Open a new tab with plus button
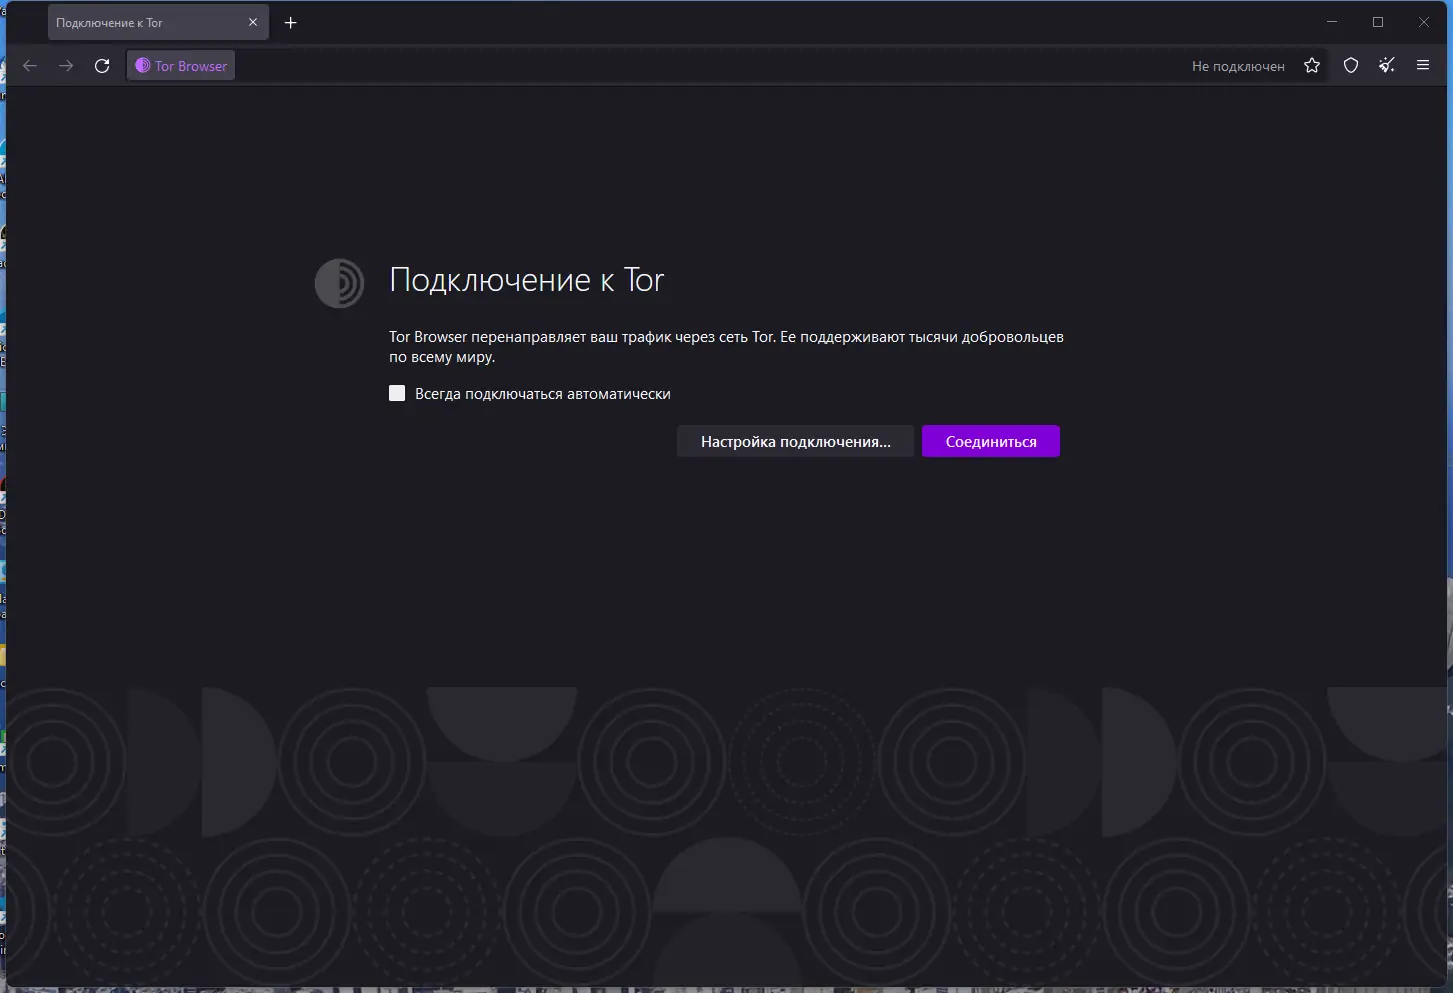This screenshot has height=993, width=1453. [x=291, y=23]
